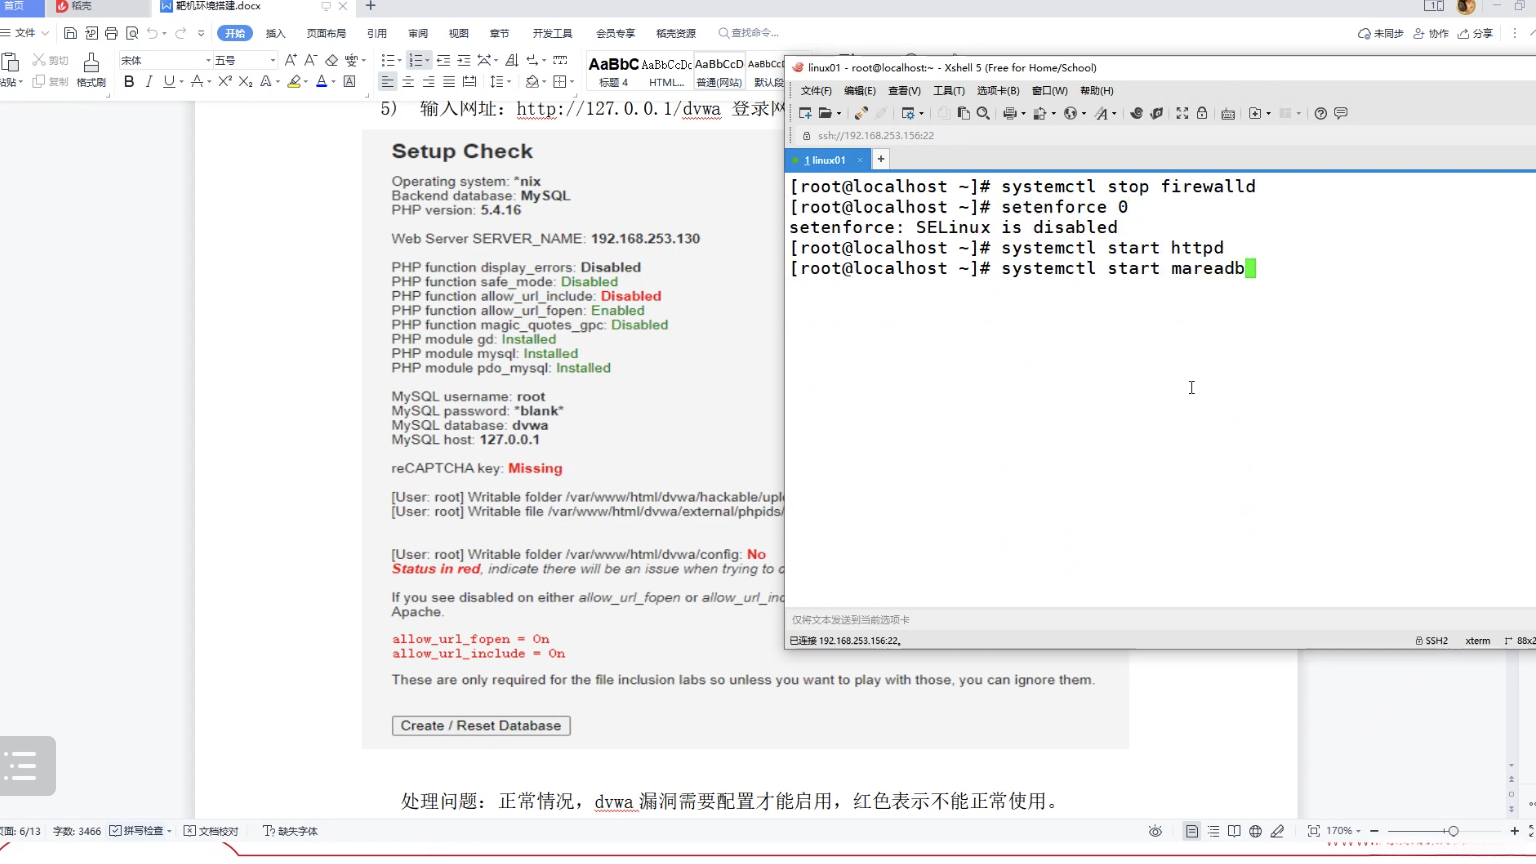Open the 开发工具 ribbon tab
1536x864 pixels.
552,33
